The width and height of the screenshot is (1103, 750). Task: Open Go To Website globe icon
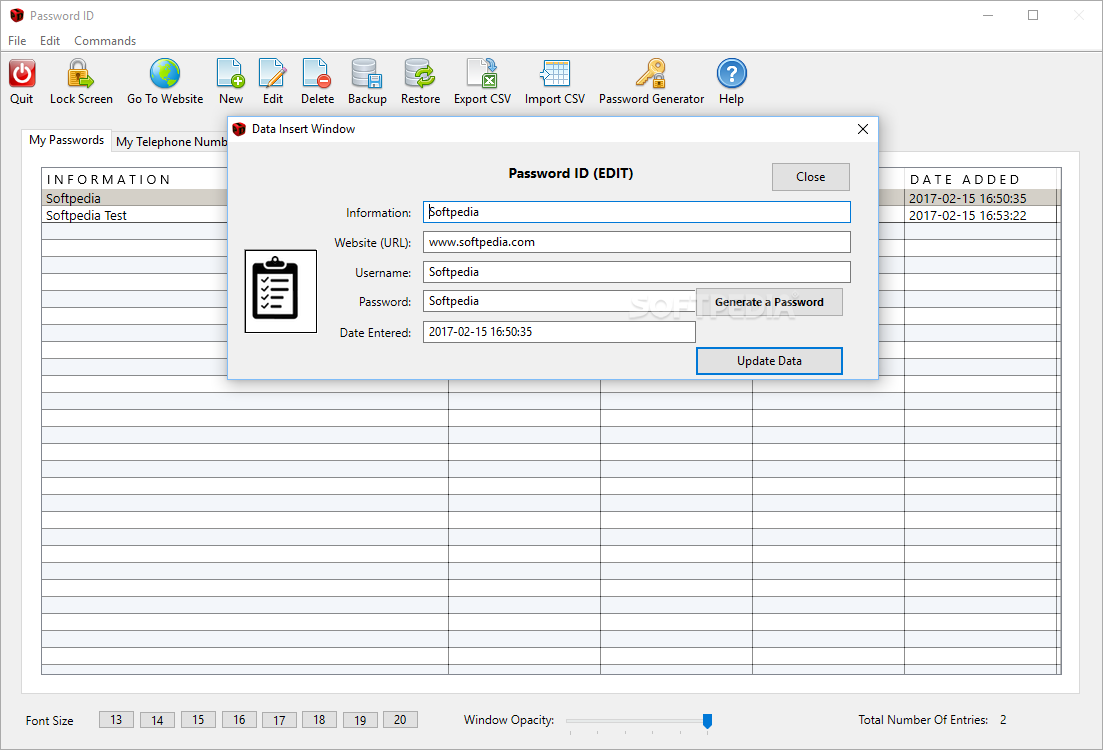pos(165,73)
